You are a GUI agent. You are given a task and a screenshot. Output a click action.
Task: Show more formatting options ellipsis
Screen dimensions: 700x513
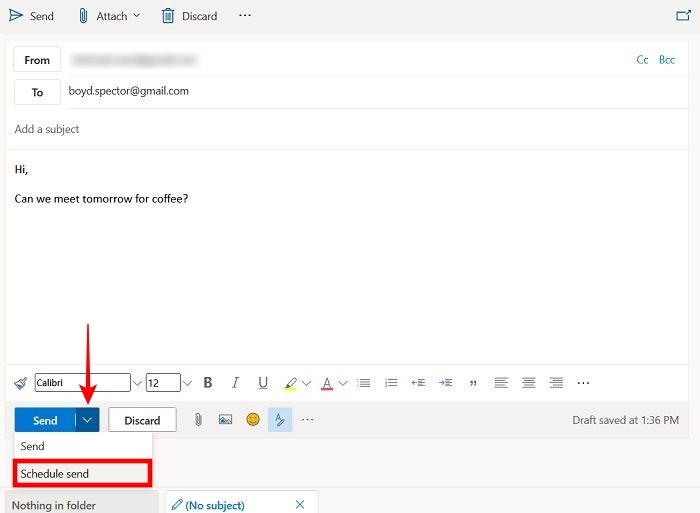coord(583,383)
